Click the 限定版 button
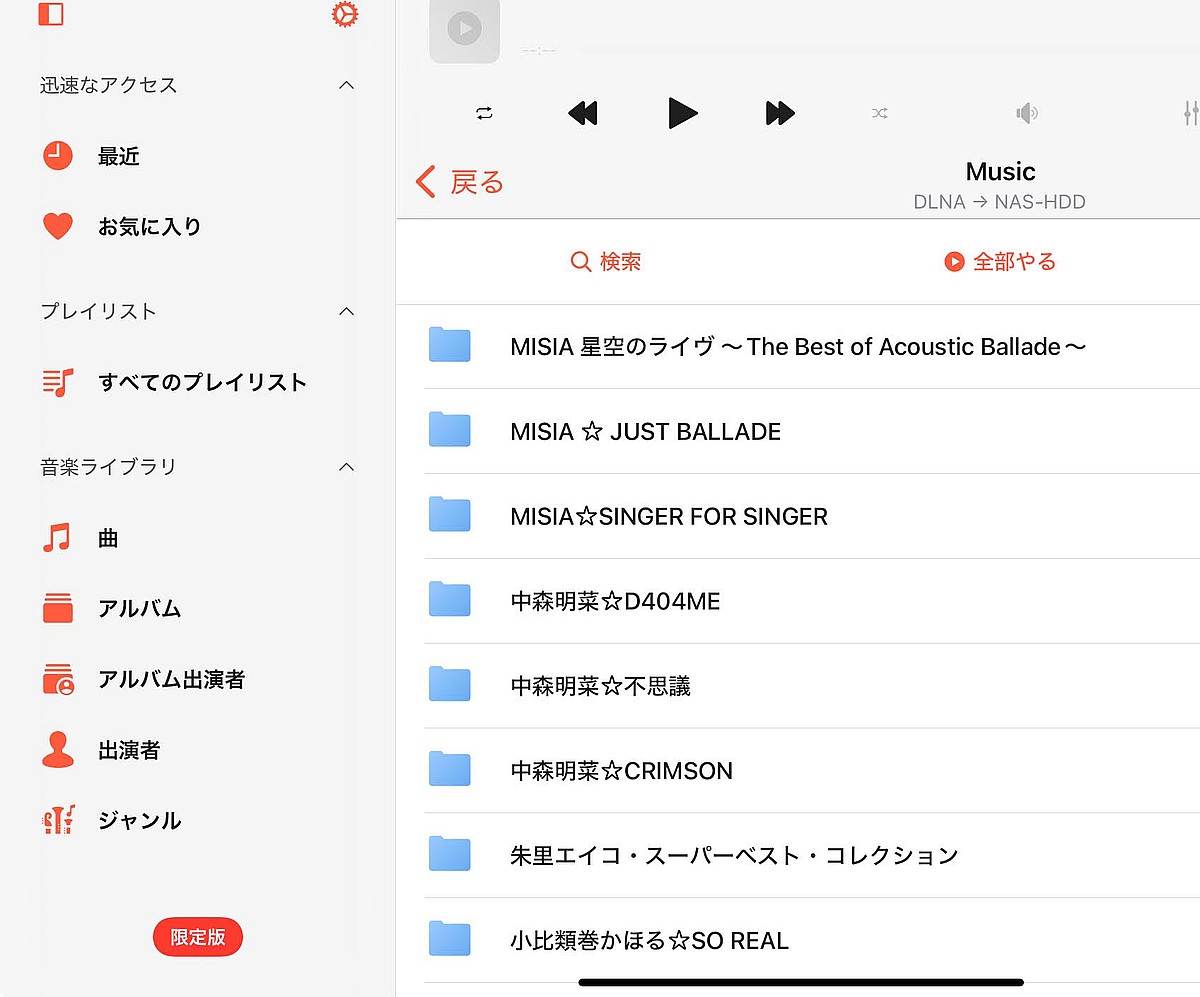The image size is (1200, 997). coord(198,937)
